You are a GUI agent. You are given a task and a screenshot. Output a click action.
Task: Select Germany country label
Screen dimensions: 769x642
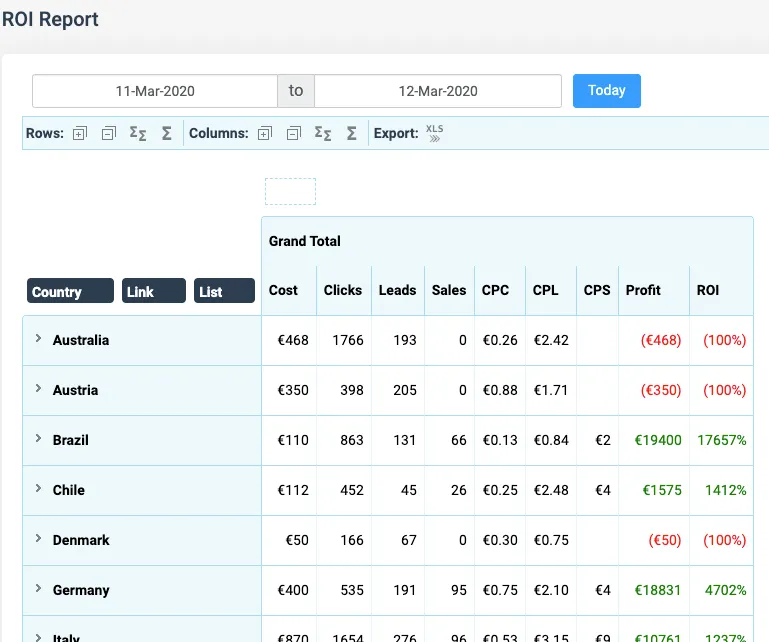click(x=81, y=590)
